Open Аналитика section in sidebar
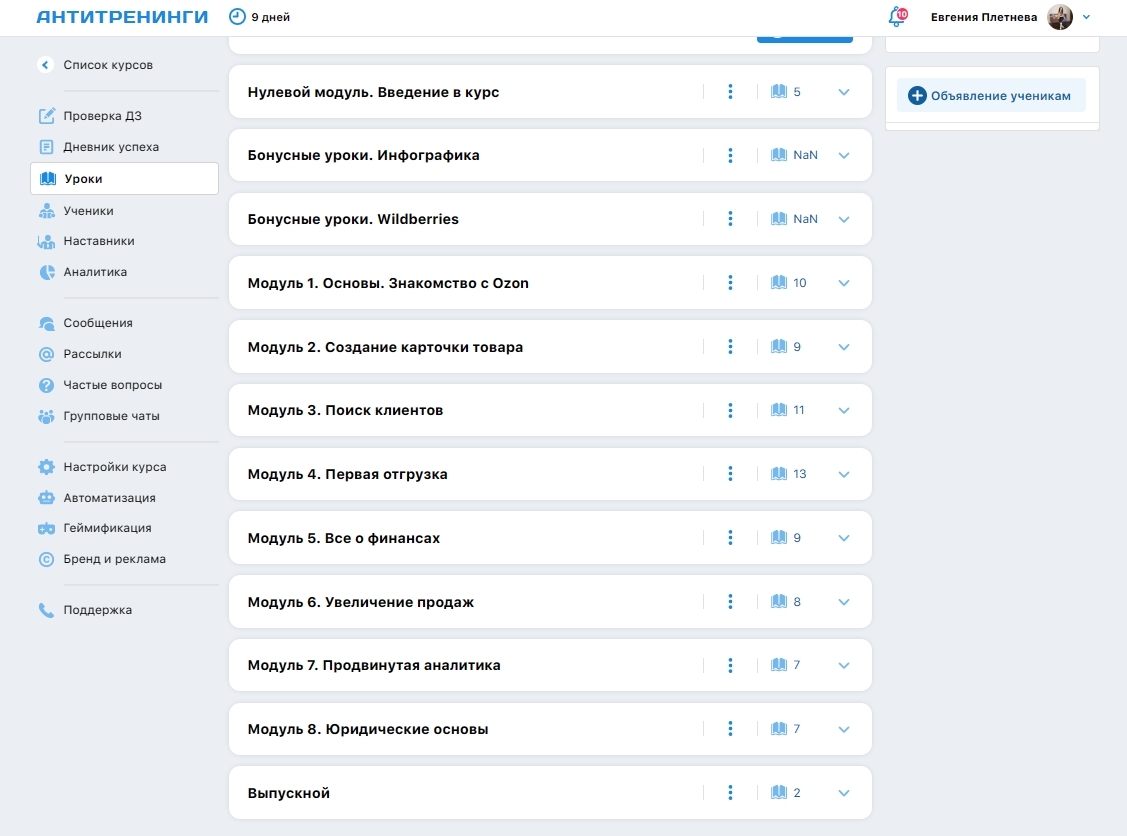 95,272
